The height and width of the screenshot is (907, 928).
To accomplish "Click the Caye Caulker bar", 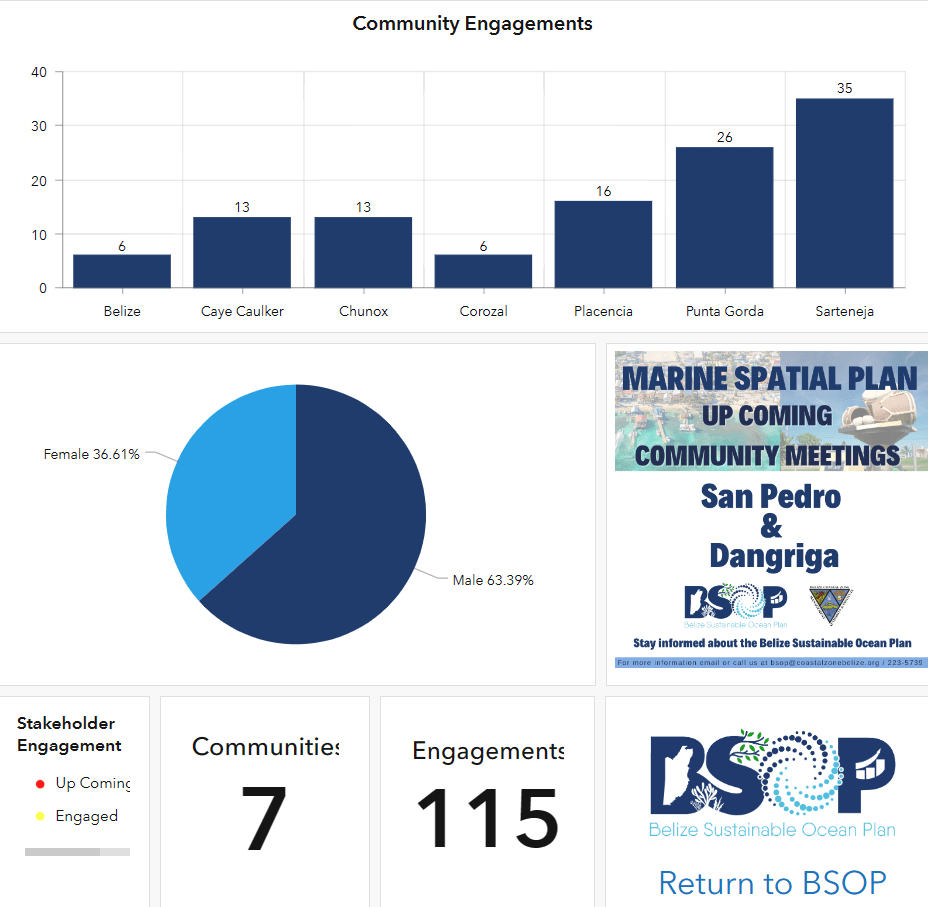I will [x=242, y=252].
